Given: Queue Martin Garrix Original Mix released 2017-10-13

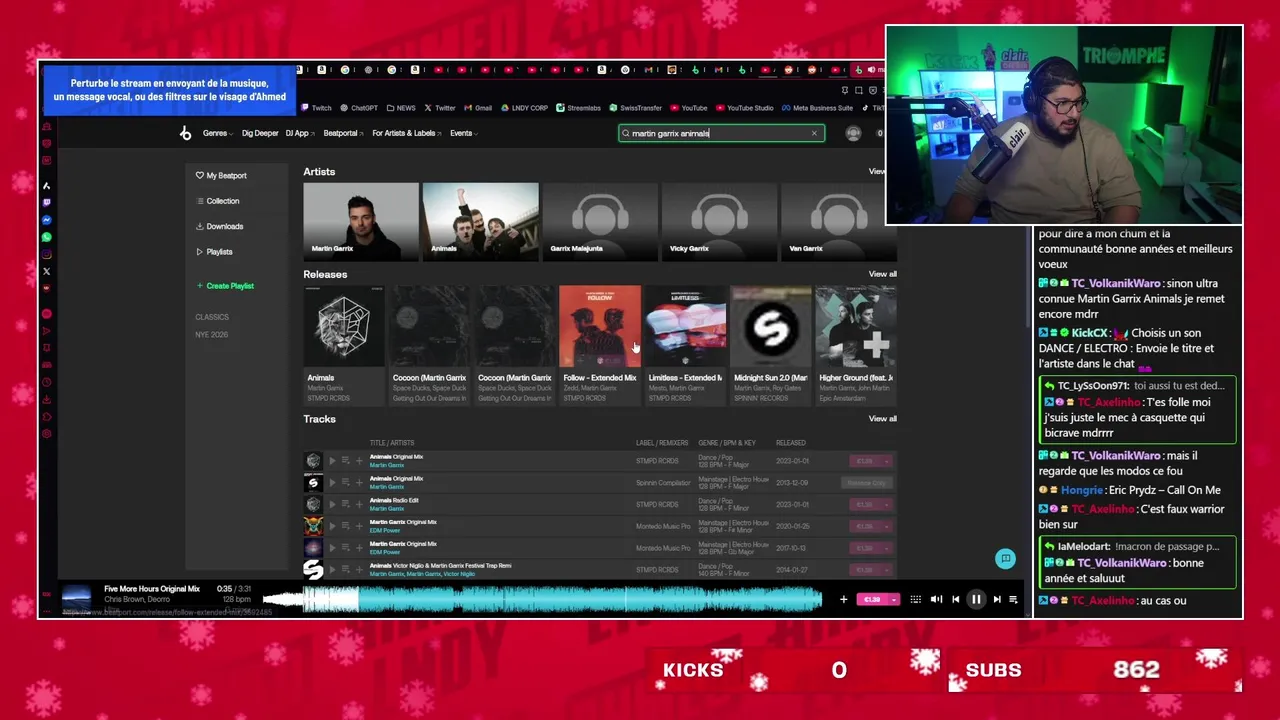Looking at the screenshot, I should [x=345, y=548].
